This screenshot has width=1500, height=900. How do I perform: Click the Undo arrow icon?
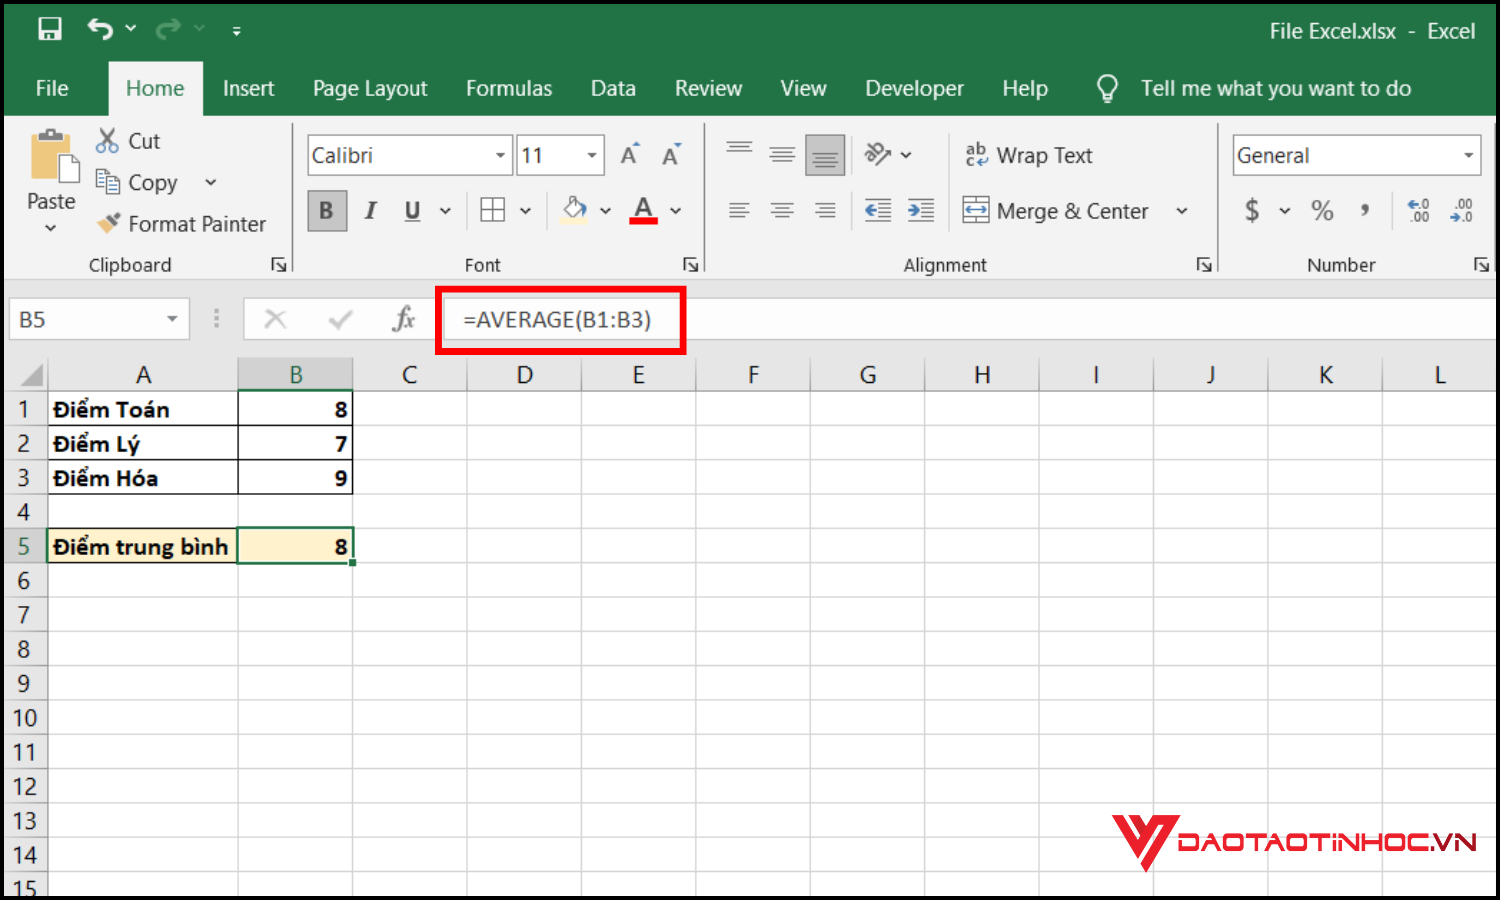100,29
